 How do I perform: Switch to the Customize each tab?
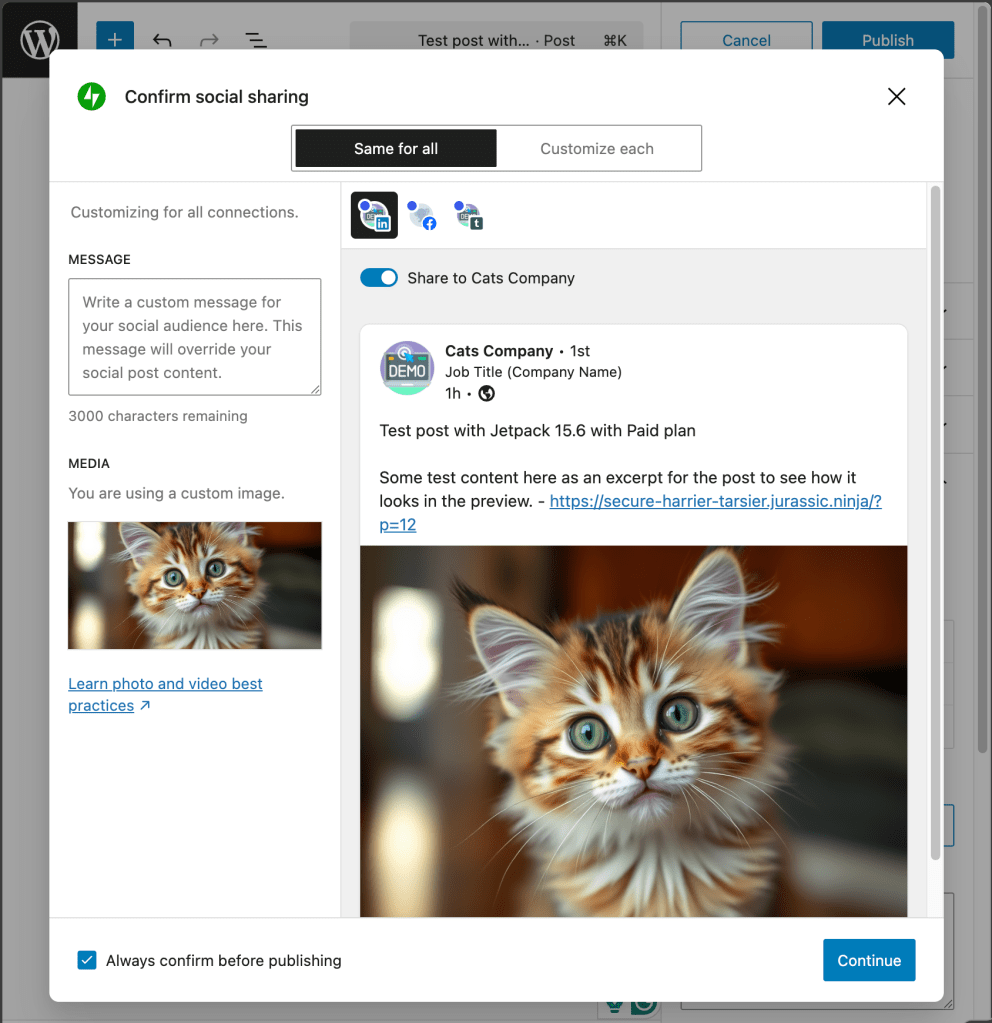[x=597, y=148]
